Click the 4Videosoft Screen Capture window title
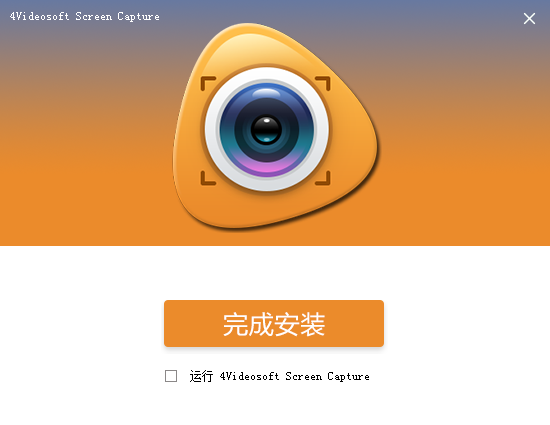550x425 pixels. pos(85,16)
